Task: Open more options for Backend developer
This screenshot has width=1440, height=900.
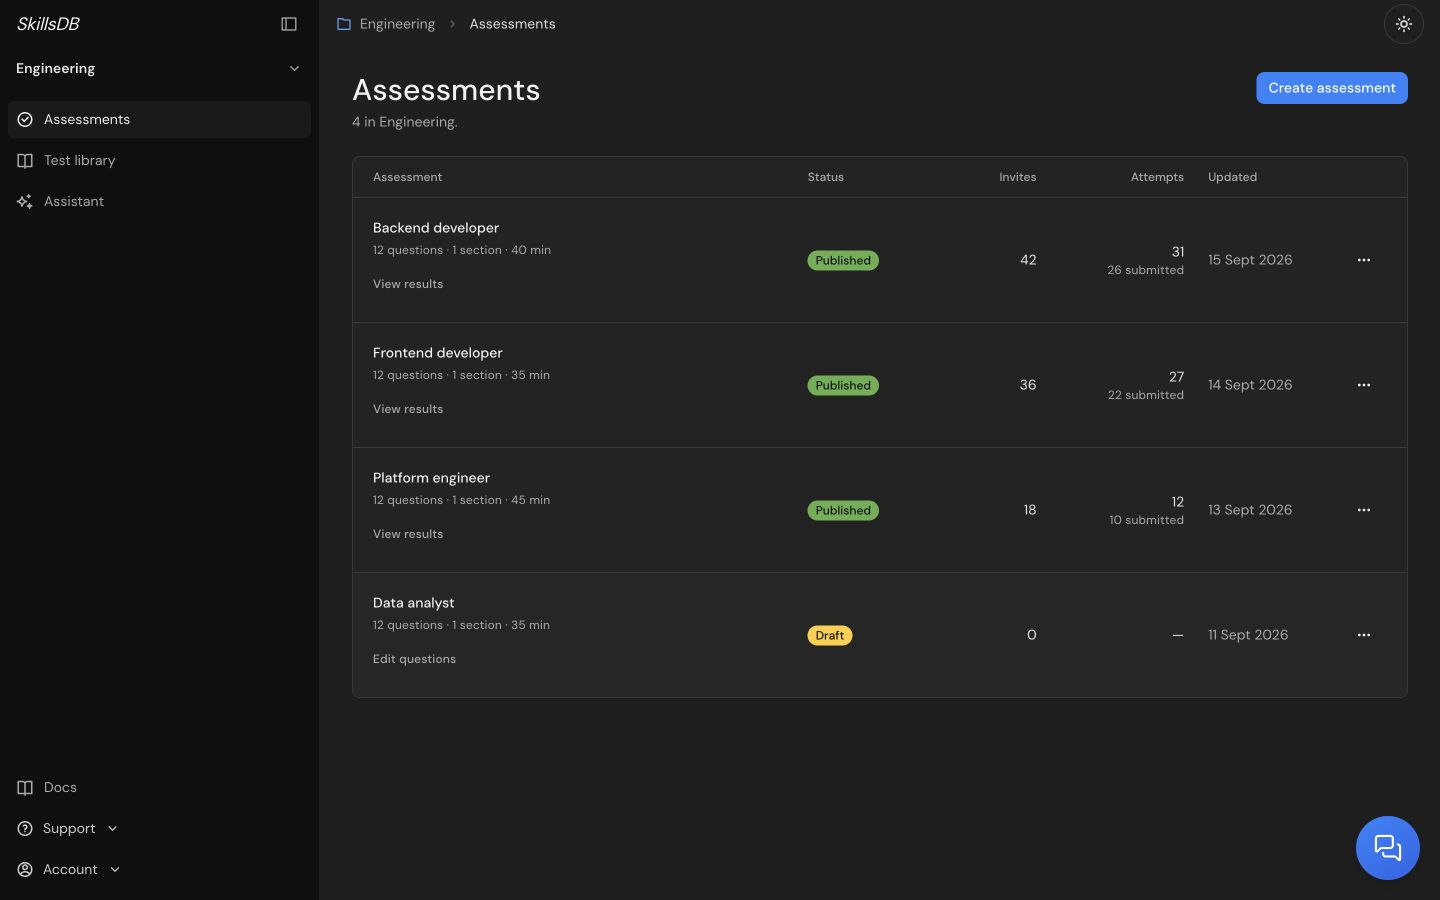Action: [x=1364, y=260]
